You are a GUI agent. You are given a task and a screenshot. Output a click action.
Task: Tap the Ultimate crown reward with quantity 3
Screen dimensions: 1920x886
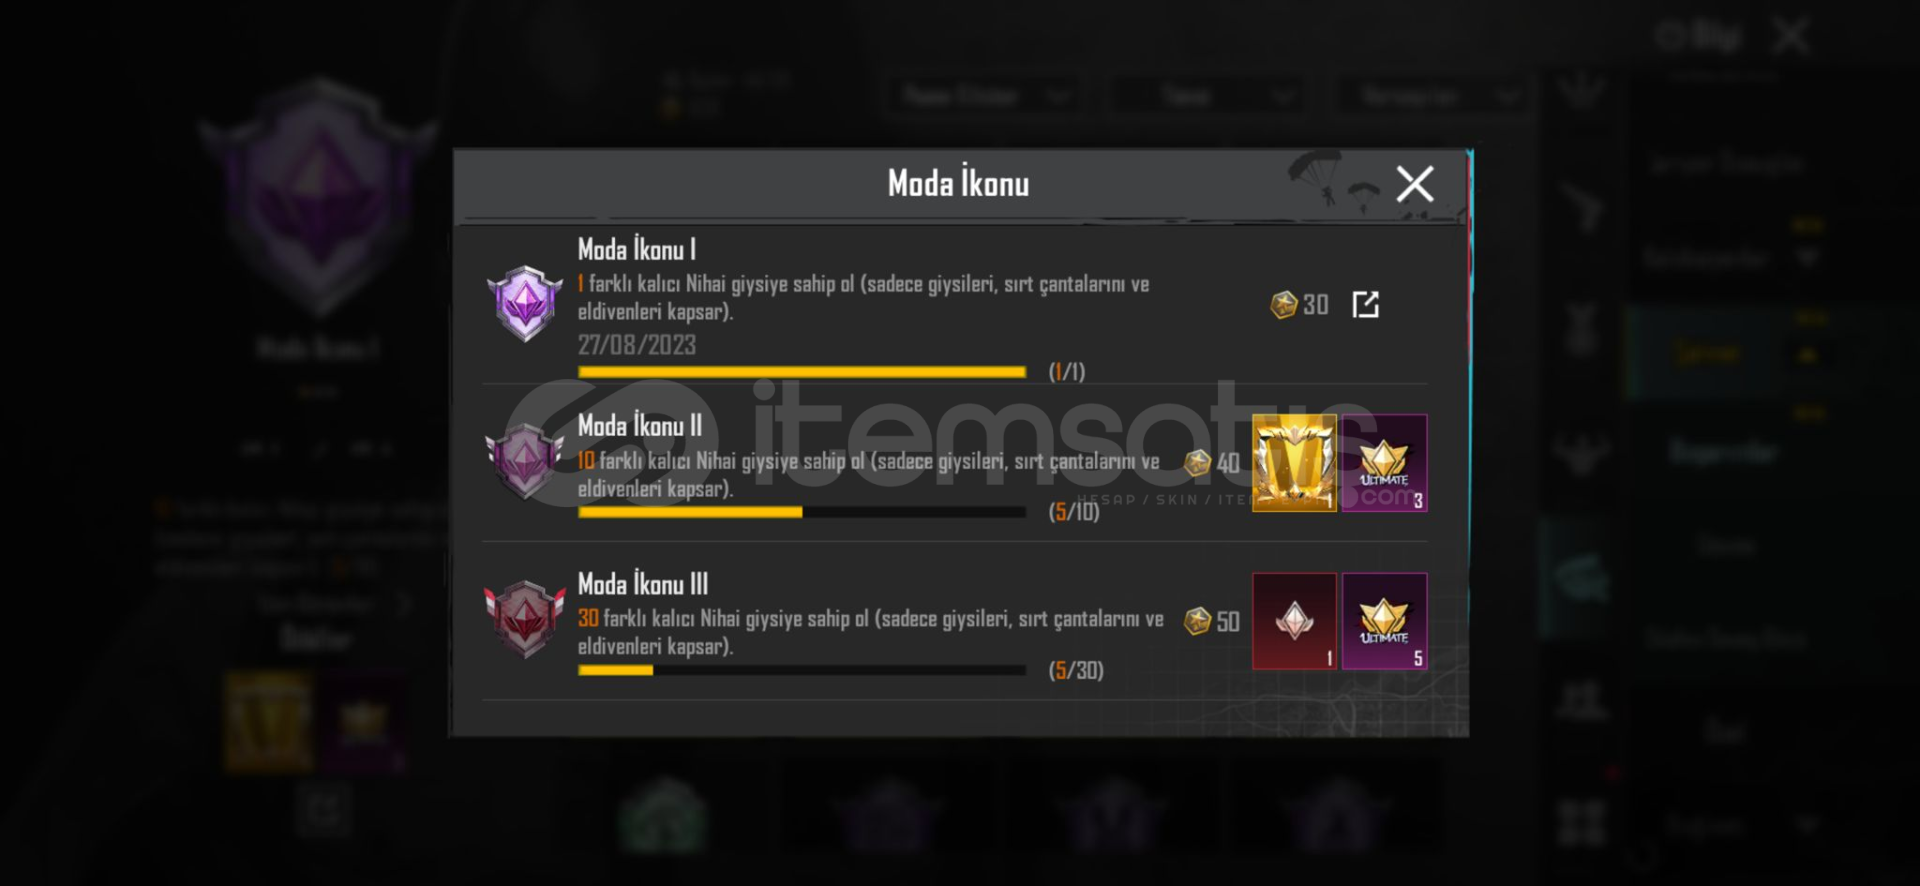tap(1384, 463)
